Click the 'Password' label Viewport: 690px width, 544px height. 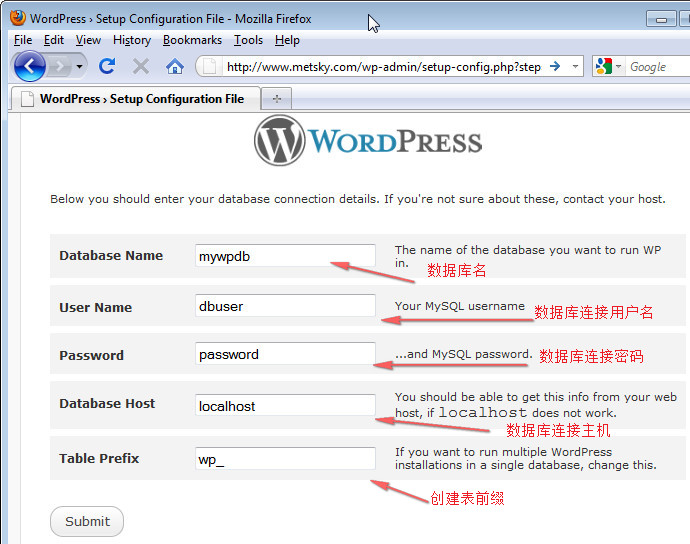click(92, 355)
